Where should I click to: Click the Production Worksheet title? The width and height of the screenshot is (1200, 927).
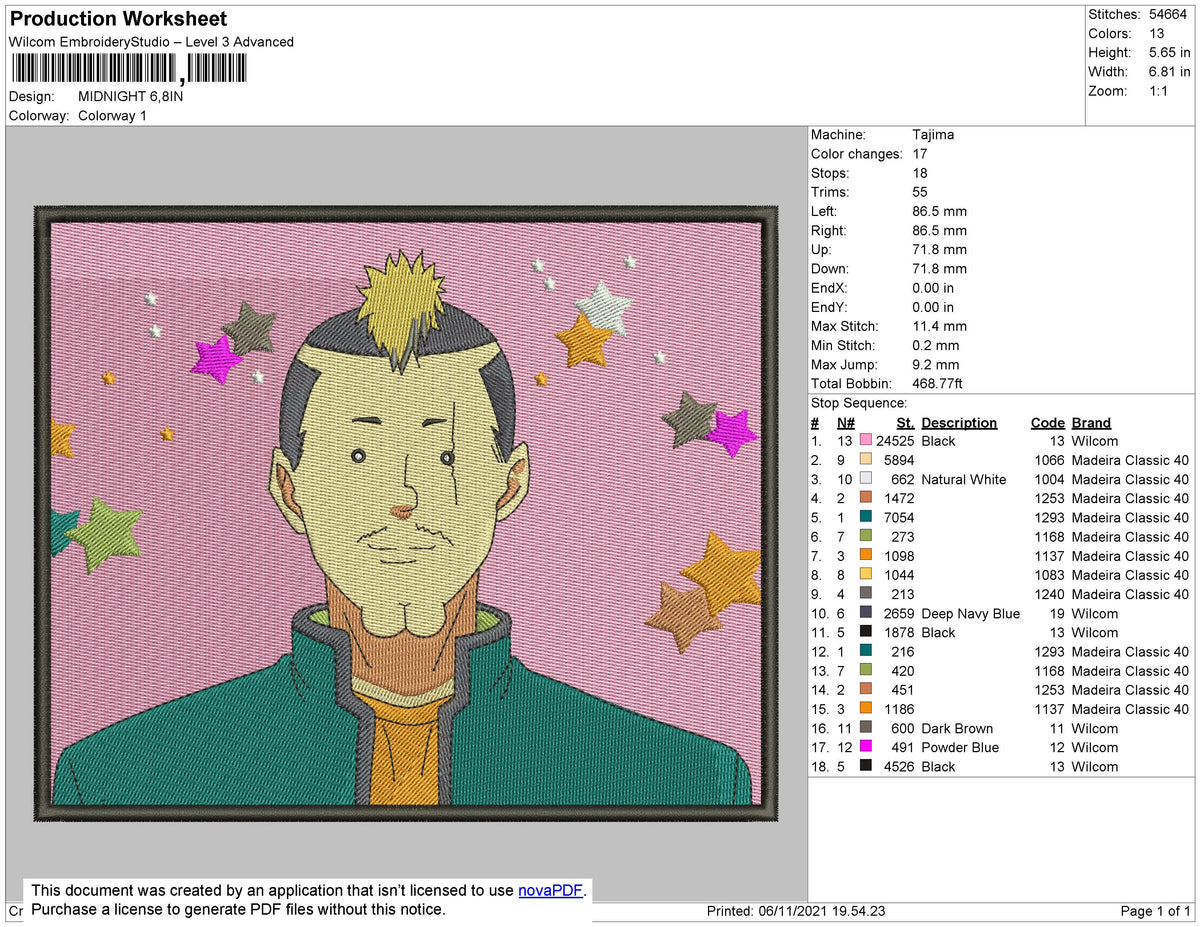118,19
